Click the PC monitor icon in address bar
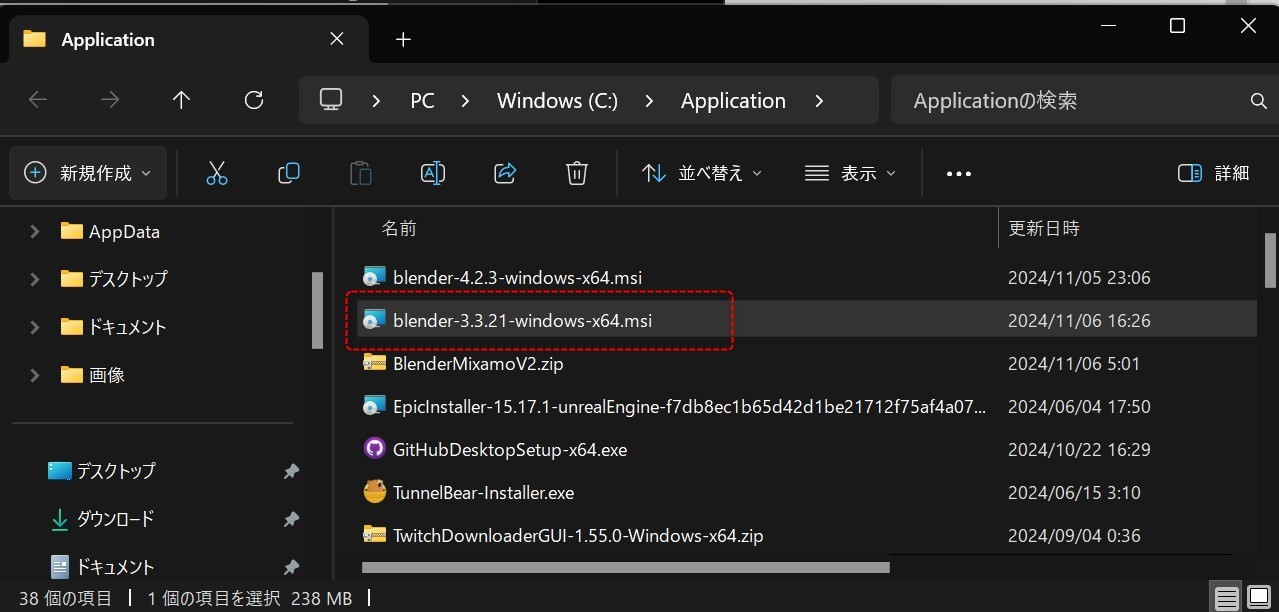The image size is (1279, 612). 331,100
